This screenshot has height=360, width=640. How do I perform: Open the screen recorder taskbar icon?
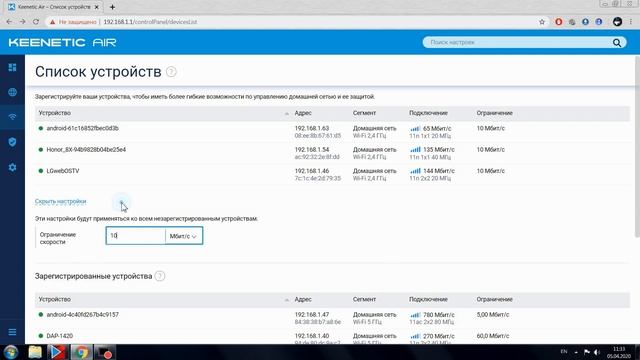point(105,352)
